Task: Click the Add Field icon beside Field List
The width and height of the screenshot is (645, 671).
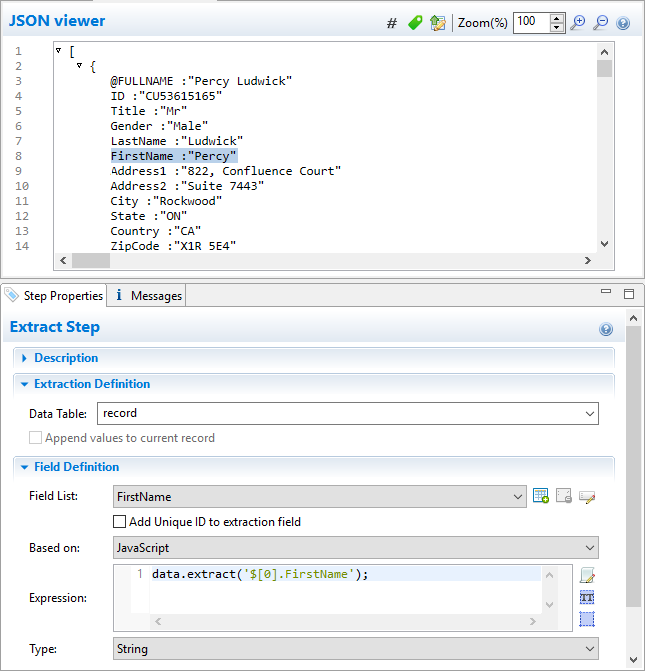Action: (541, 496)
